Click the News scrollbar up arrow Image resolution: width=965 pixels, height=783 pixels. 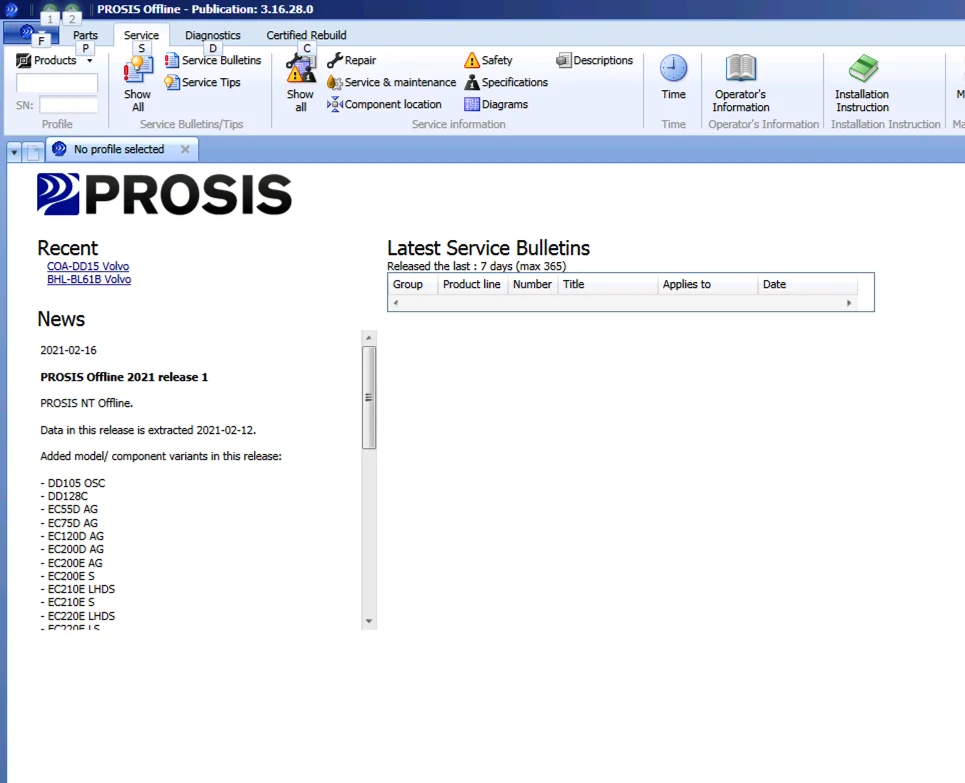[x=369, y=337]
